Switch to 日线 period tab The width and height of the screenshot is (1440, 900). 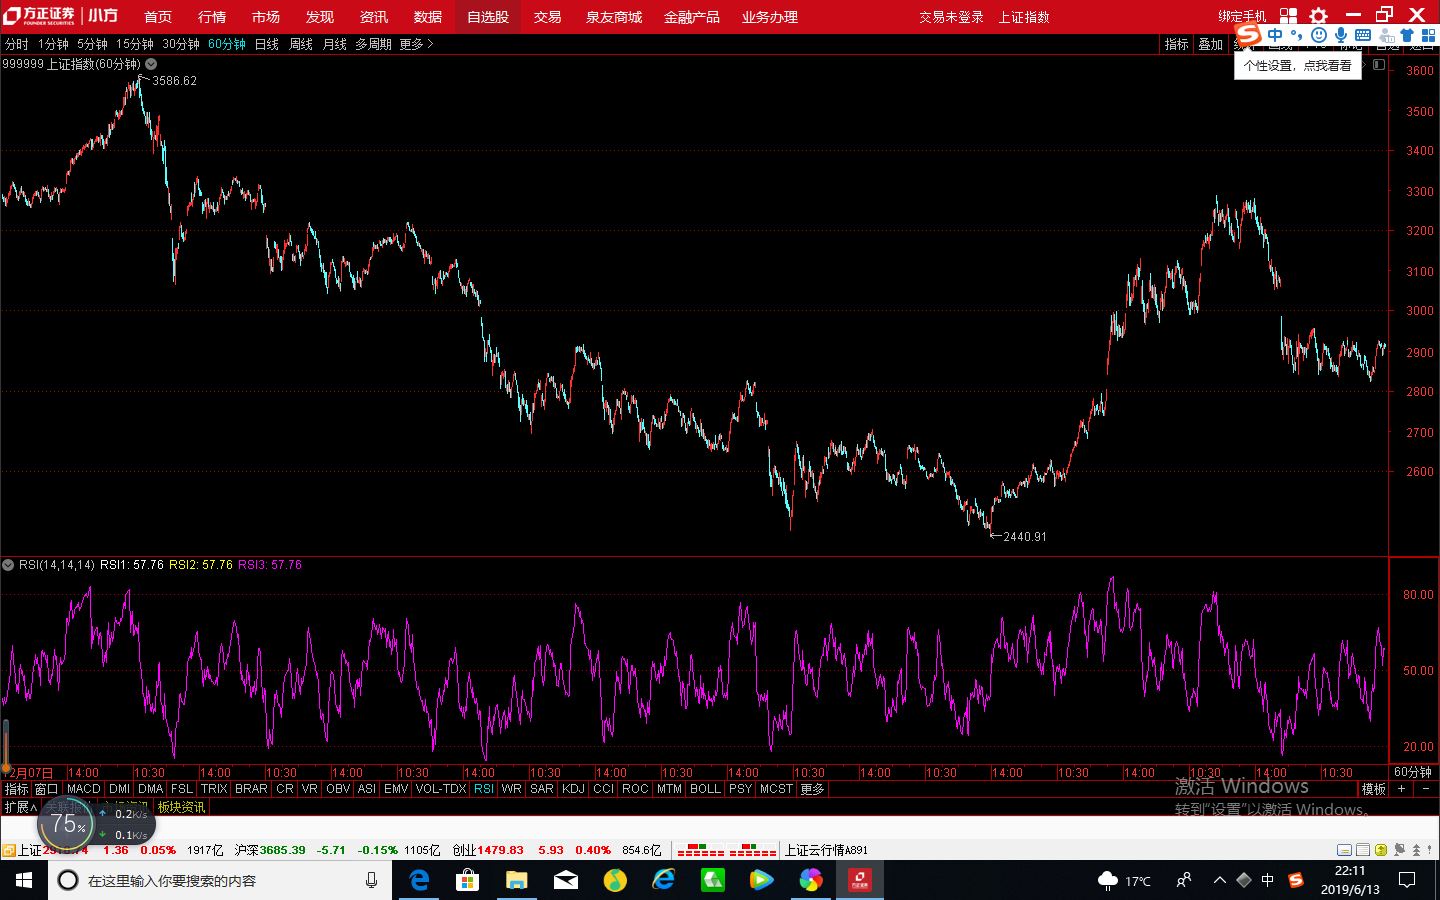267,44
